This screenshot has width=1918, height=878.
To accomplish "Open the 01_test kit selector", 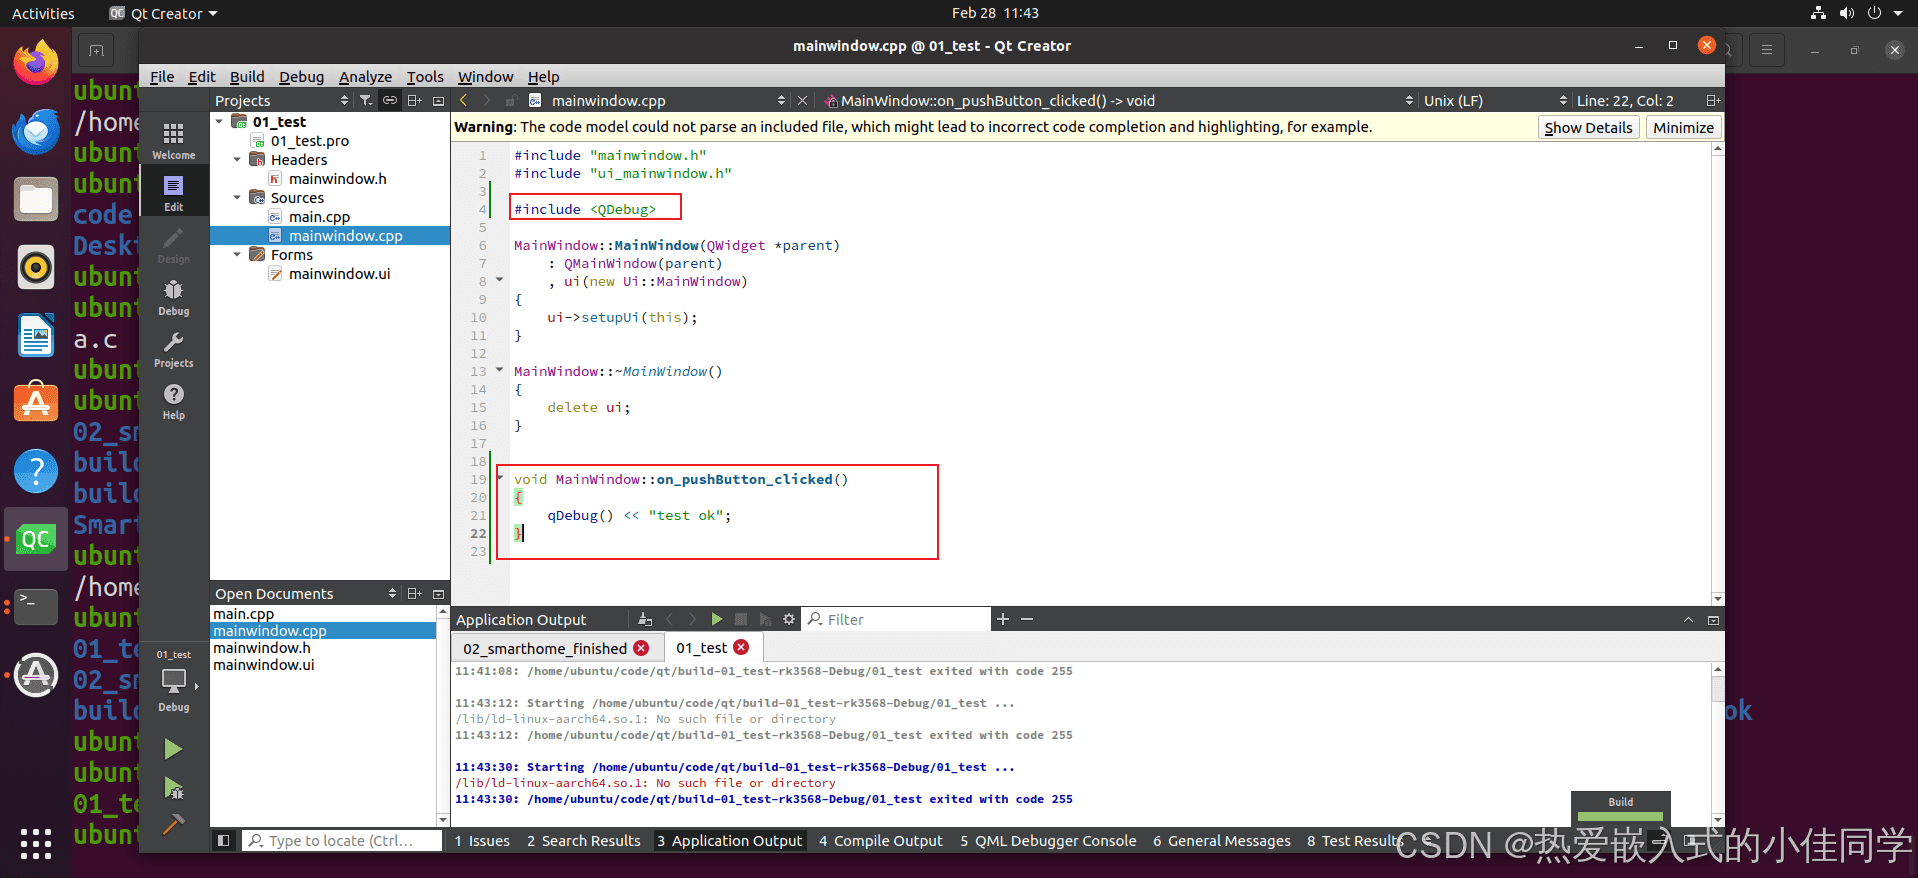I will point(174,680).
